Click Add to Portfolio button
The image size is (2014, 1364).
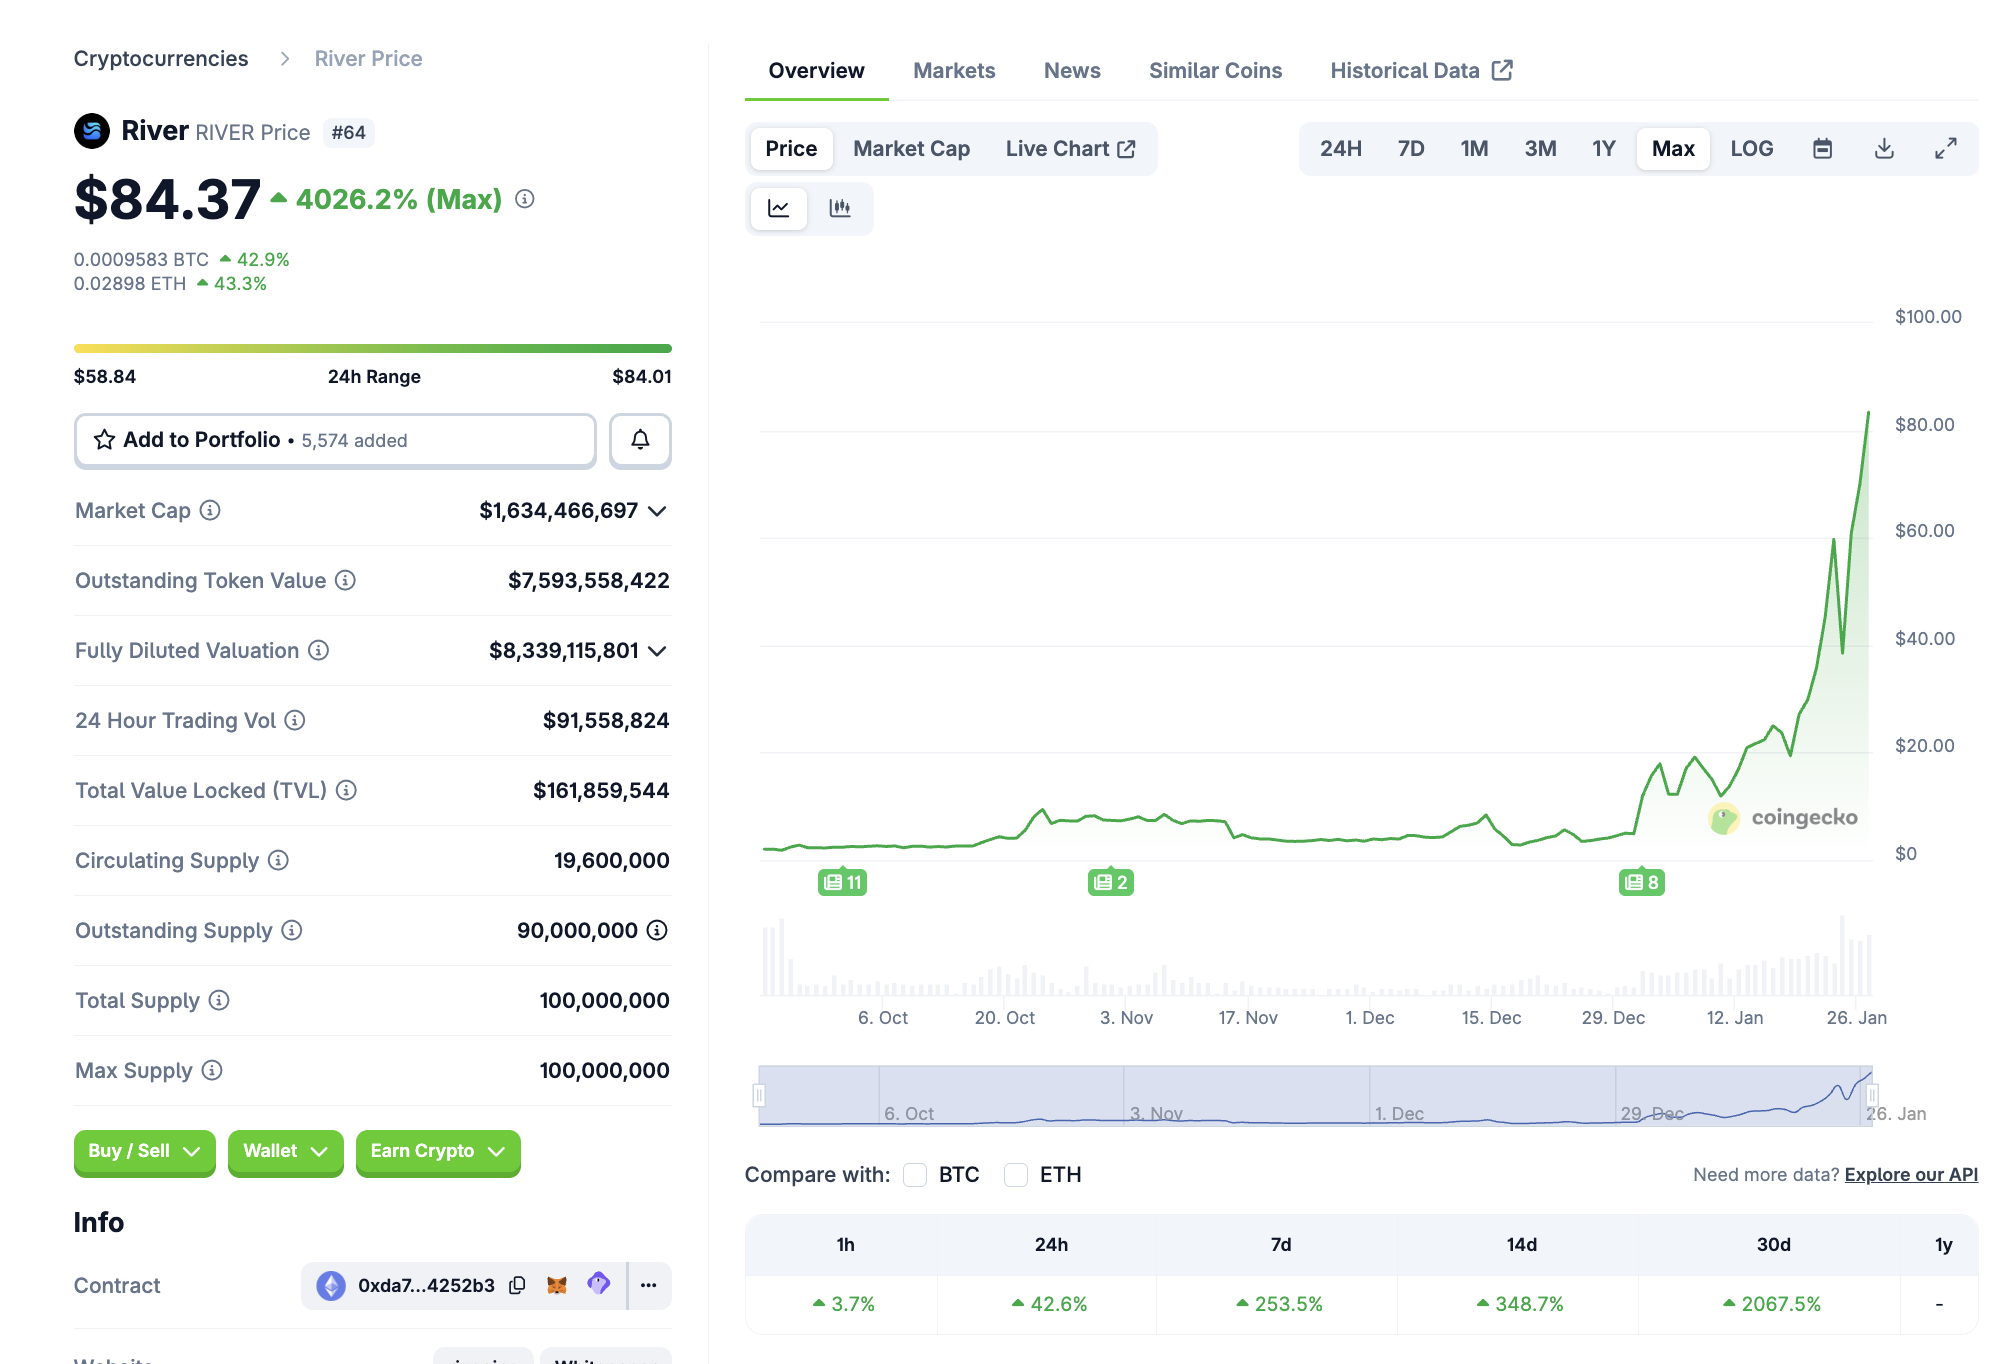(335, 440)
